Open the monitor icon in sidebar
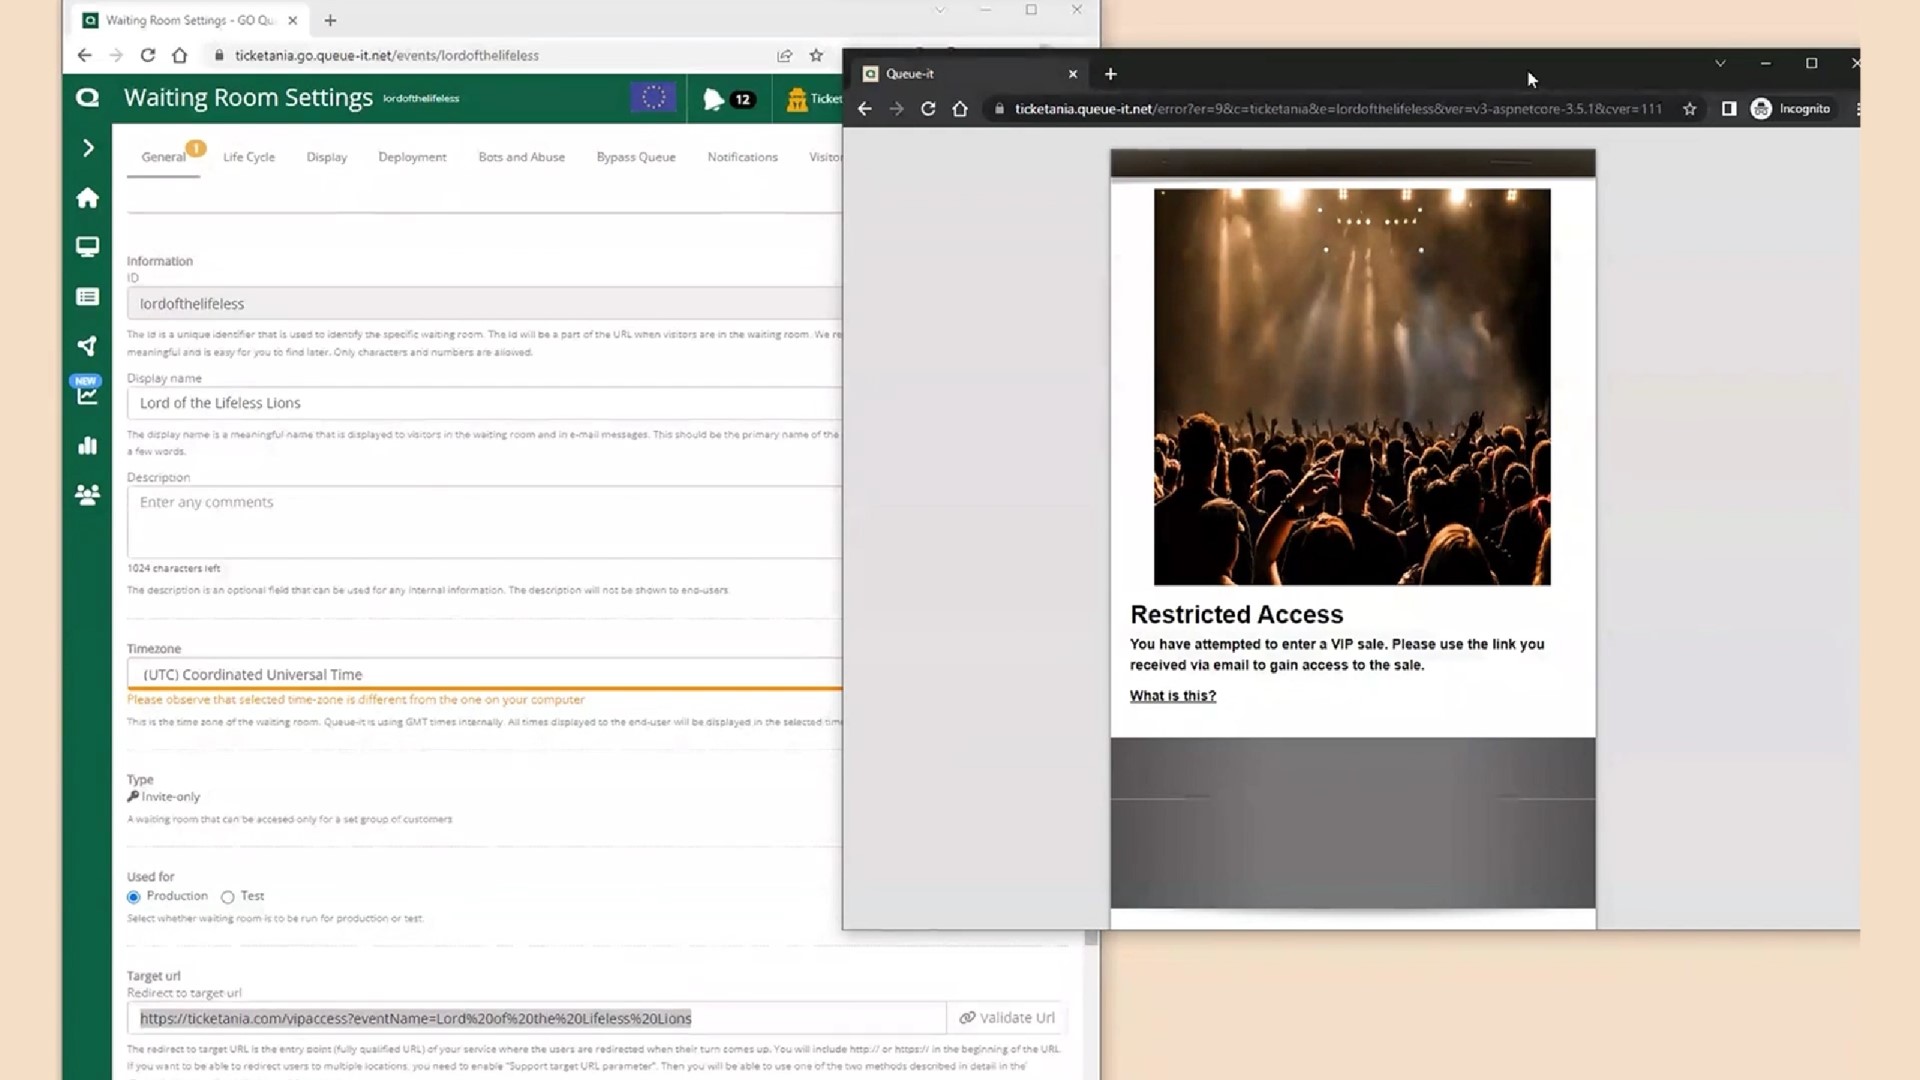The width and height of the screenshot is (1920, 1080). point(88,247)
